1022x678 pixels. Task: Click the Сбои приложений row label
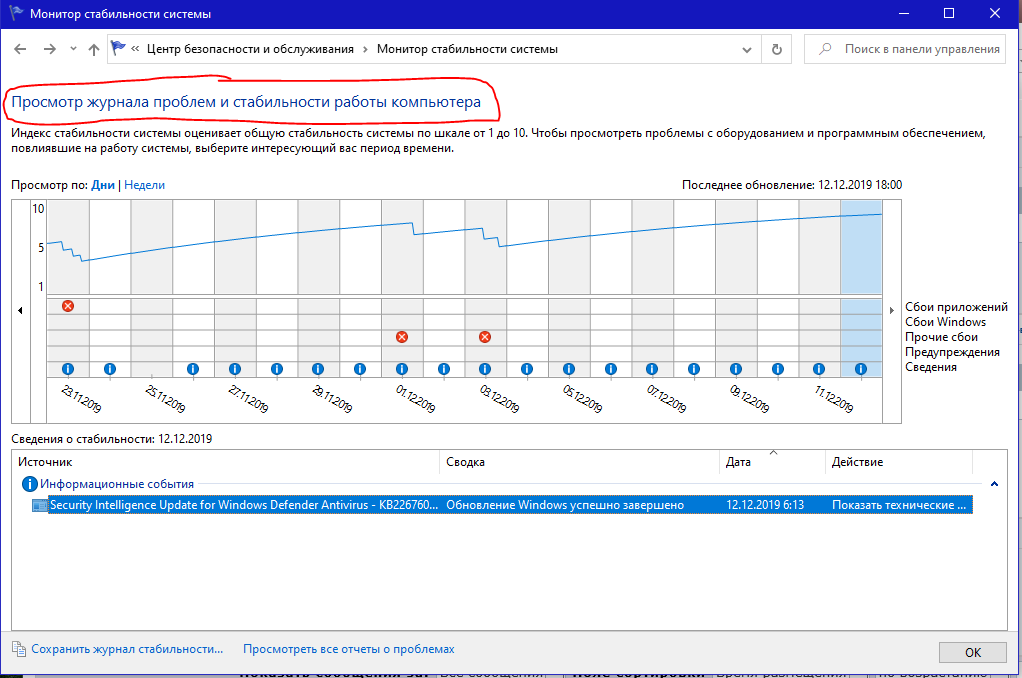pyautogui.click(x=956, y=307)
